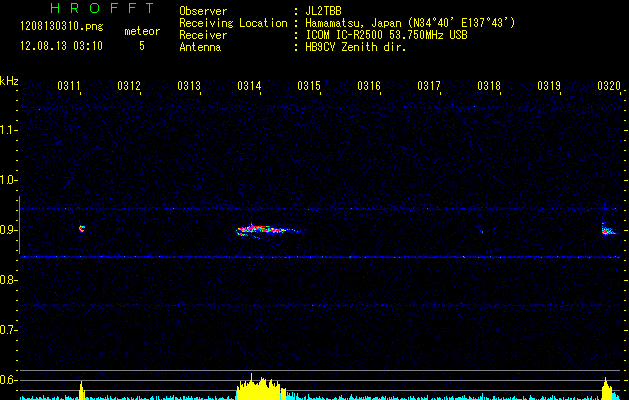Click the 1.1 kHz axis label
This screenshot has width=629, height=400.
tap(9, 130)
